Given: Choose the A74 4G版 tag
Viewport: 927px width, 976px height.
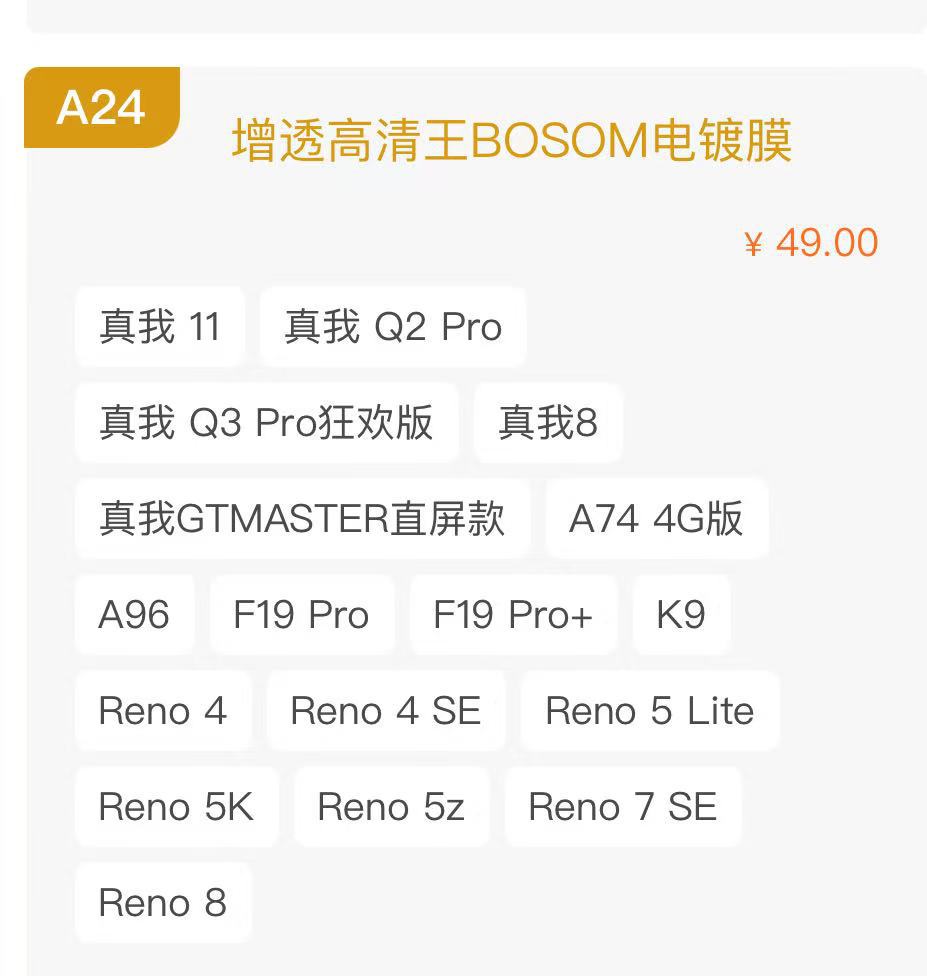Looking at the screenshot, I should click(x=656, y=519).
